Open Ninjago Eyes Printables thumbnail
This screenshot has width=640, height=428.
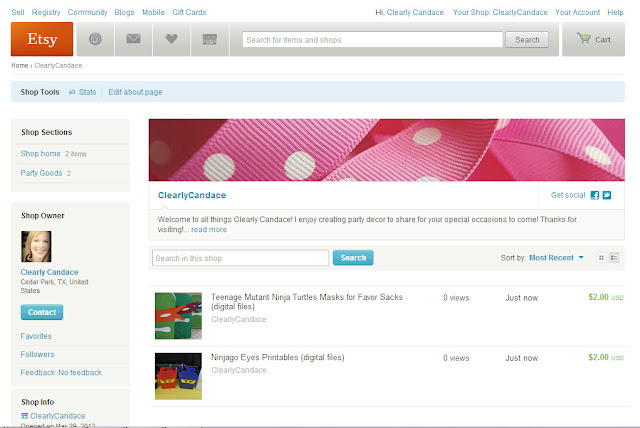178,376
